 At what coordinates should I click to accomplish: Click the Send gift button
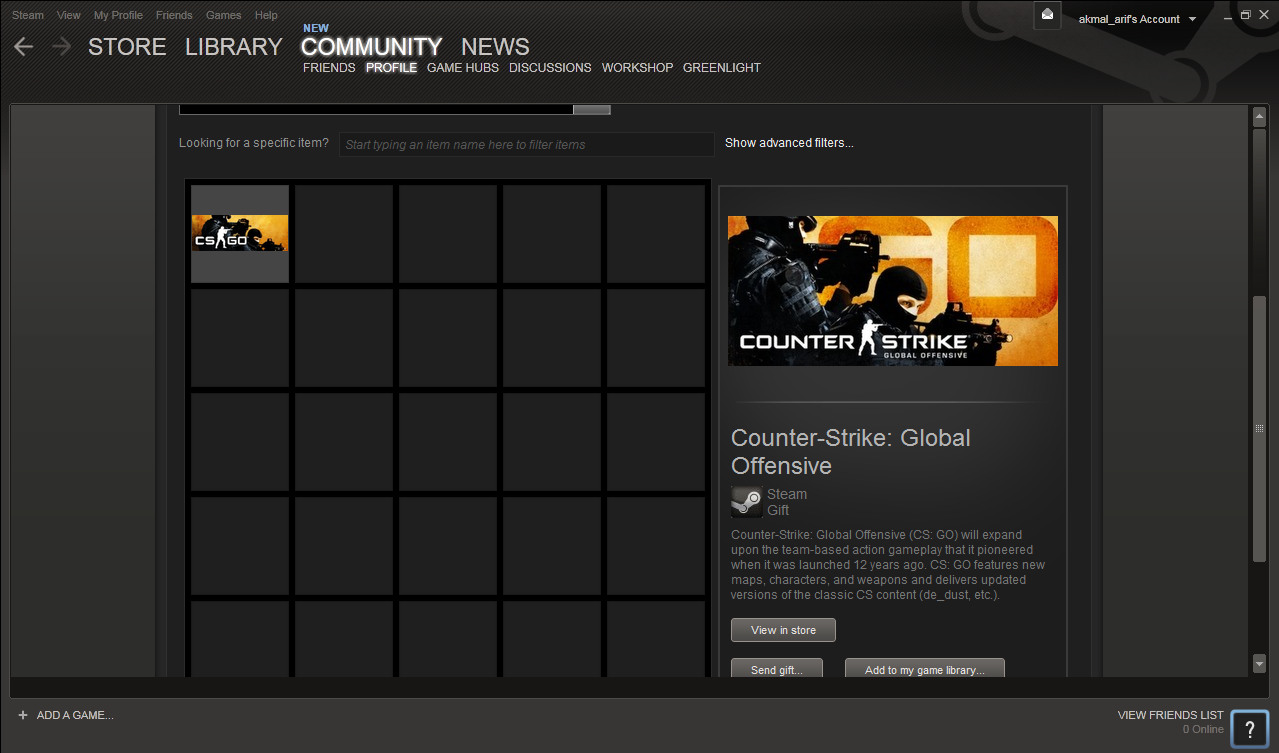pos(777,669)
